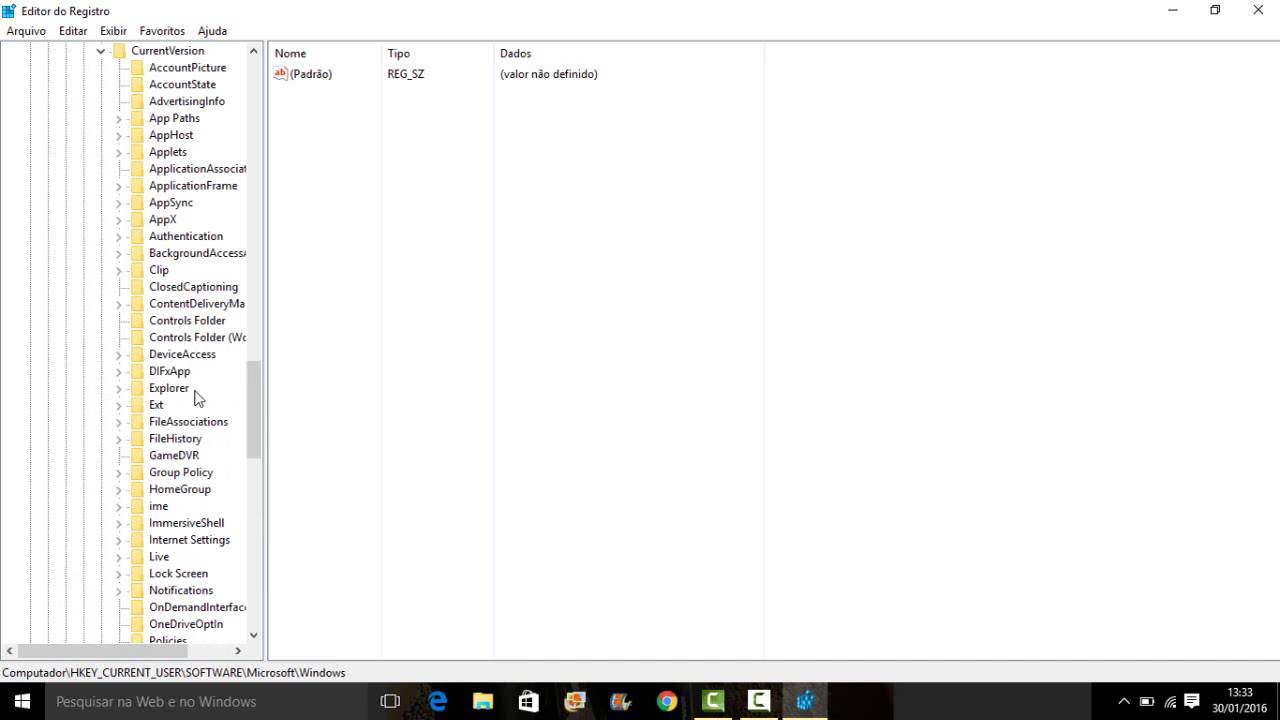Click the tree's vertical scrollbar thumb
This screenshot has height=720, width=1280.
(254, 410)
